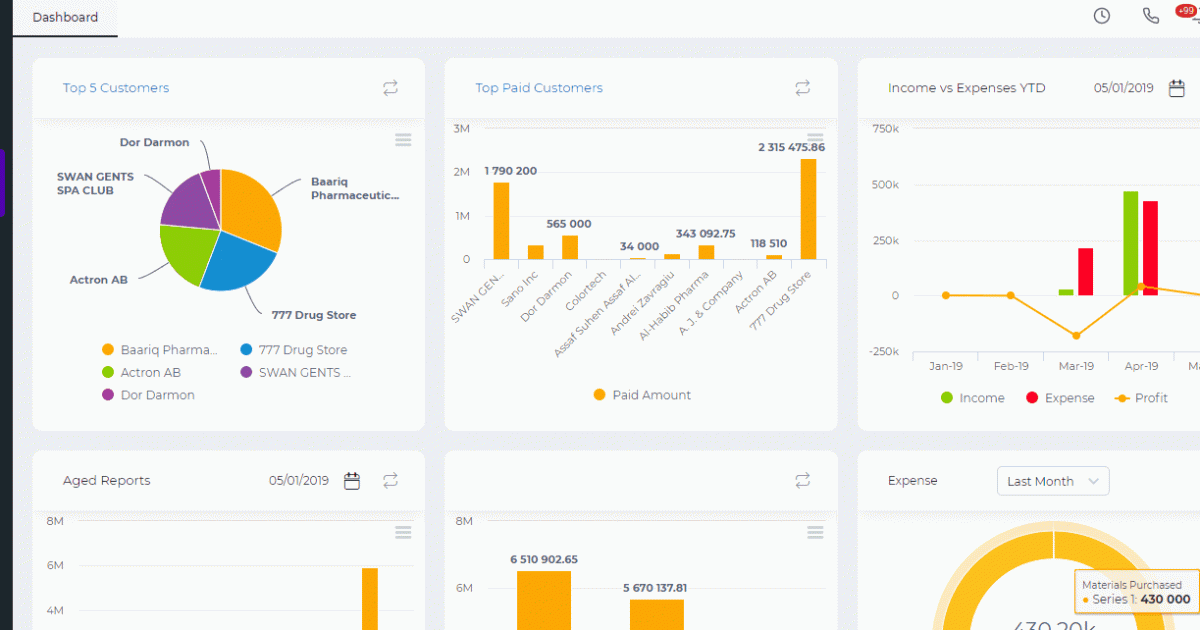Click the Aged Reports card title
The image size is (1200, 630).
point(107,481)
